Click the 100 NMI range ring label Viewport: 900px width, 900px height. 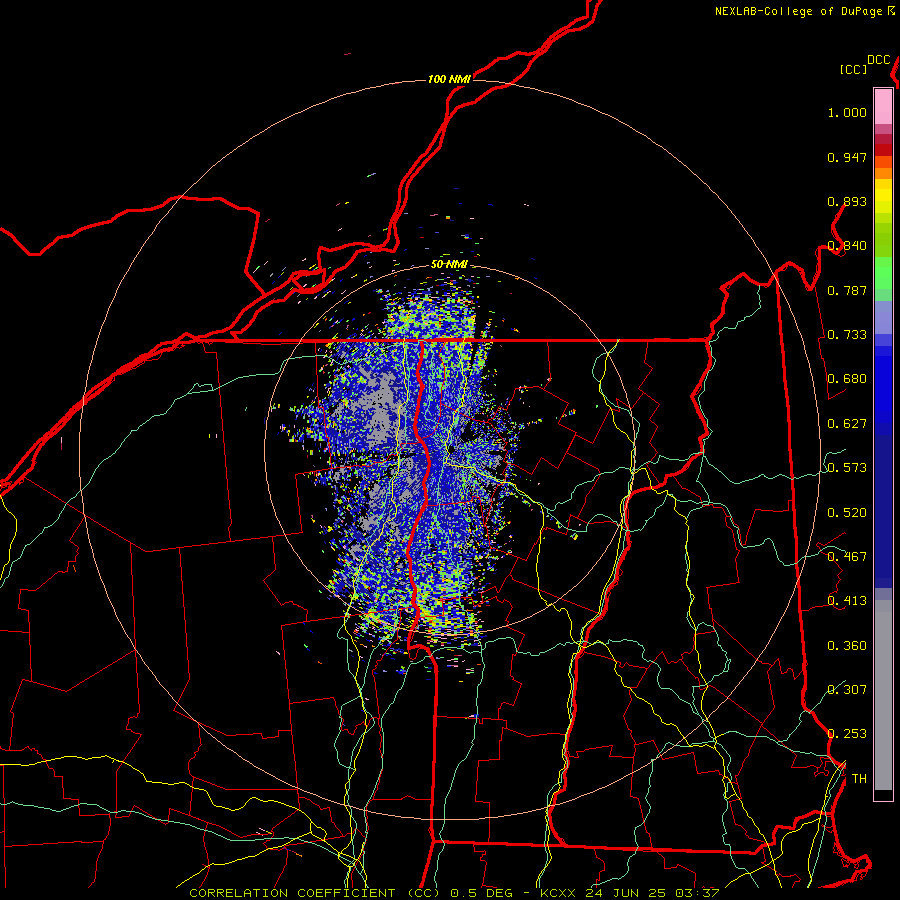pyautogui.click(x=449, y=79)
